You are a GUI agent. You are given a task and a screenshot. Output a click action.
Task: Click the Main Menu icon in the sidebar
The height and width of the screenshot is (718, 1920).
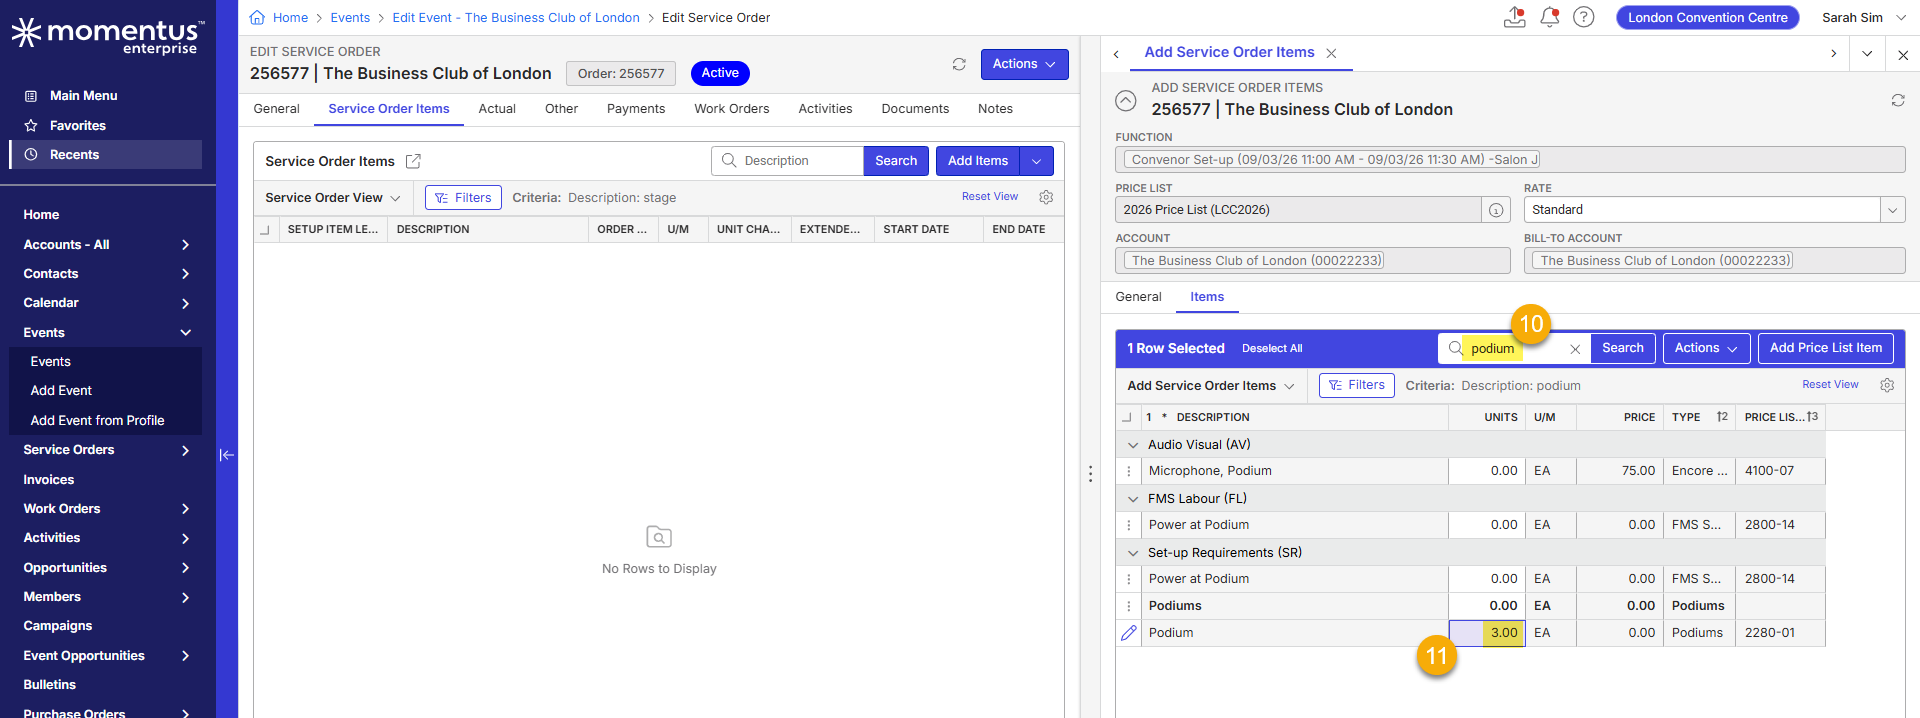pos(31,96)
